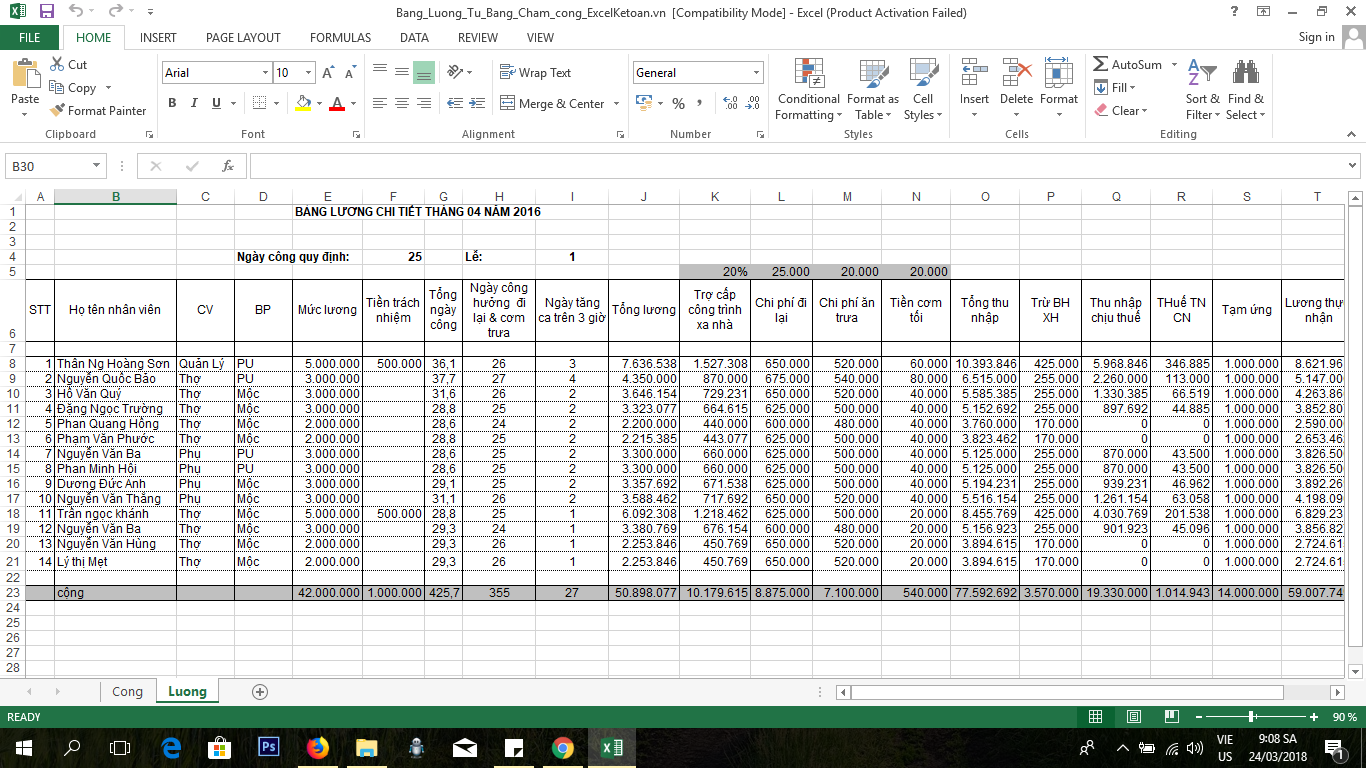The image size is (1366, 768).
Task: Expand the Name Box dropdown arrow
Action: pyautogui.click(x=97, y=166)
